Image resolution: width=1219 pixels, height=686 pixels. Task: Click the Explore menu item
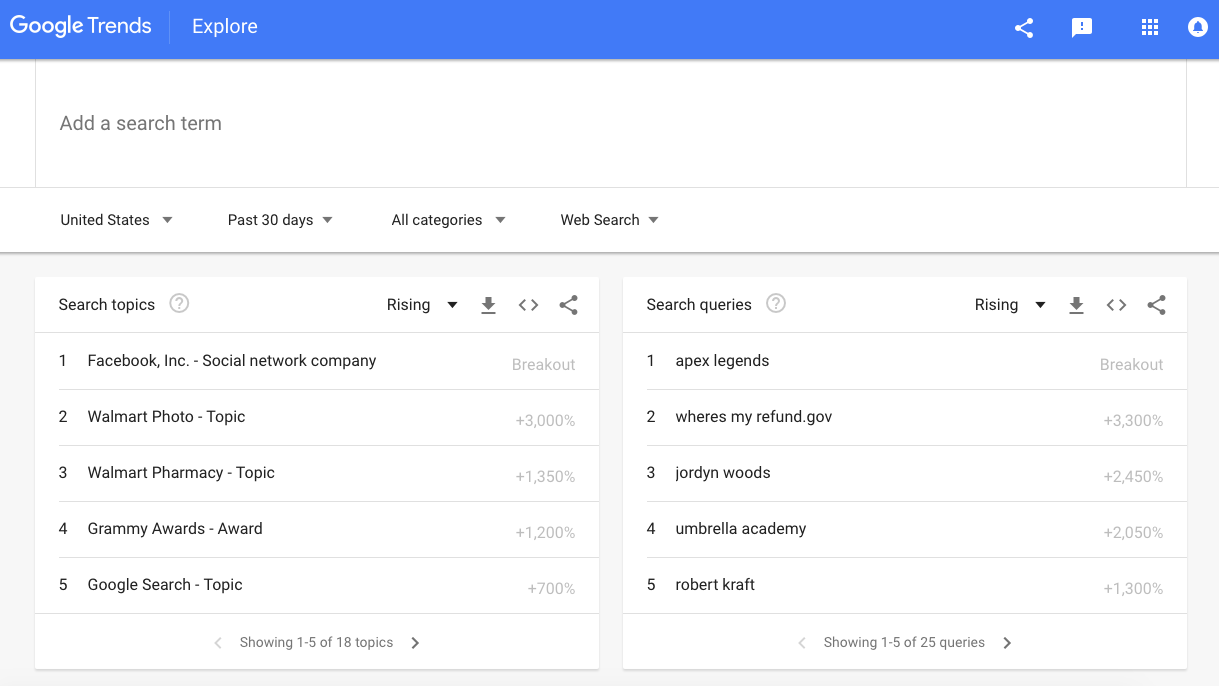pyautogui.click(x=224, y=27)
